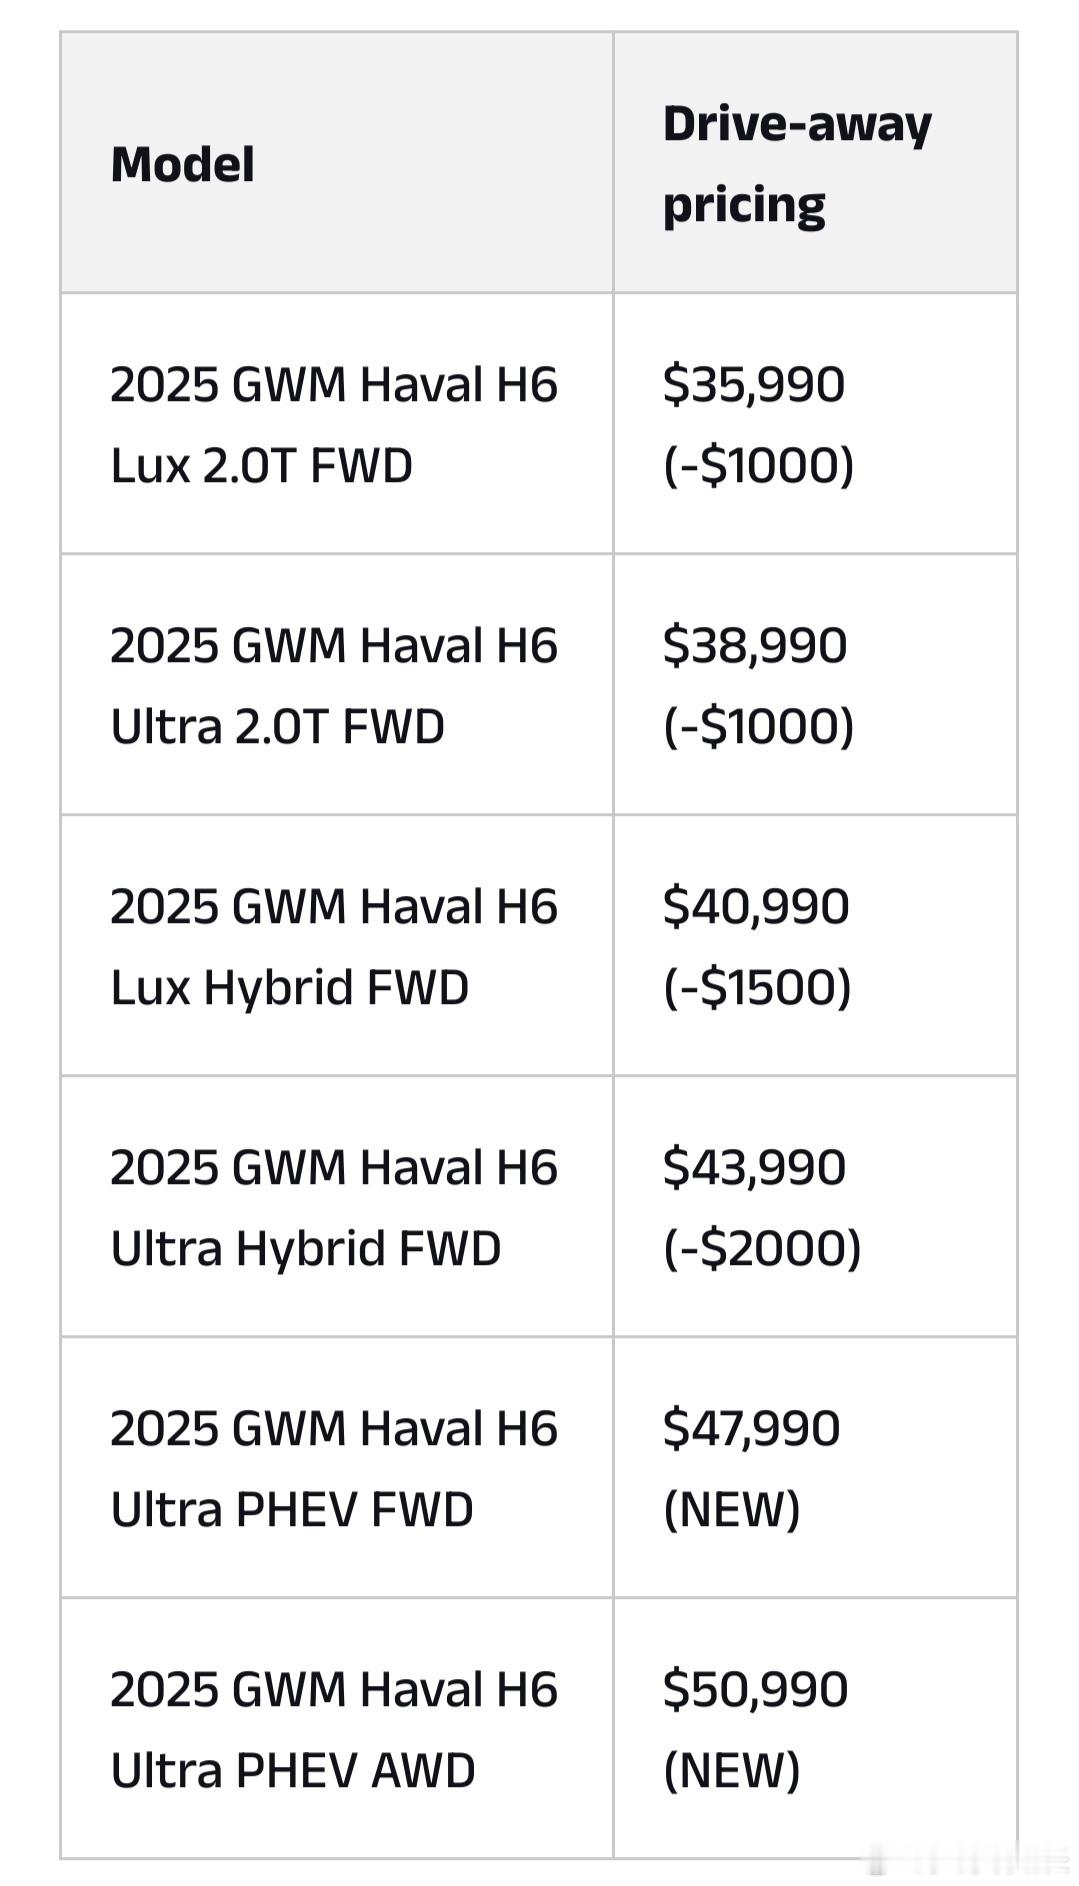1079x1886 pixels.
Task: Click the $43,990 price
Action: tap(755, 1167)
